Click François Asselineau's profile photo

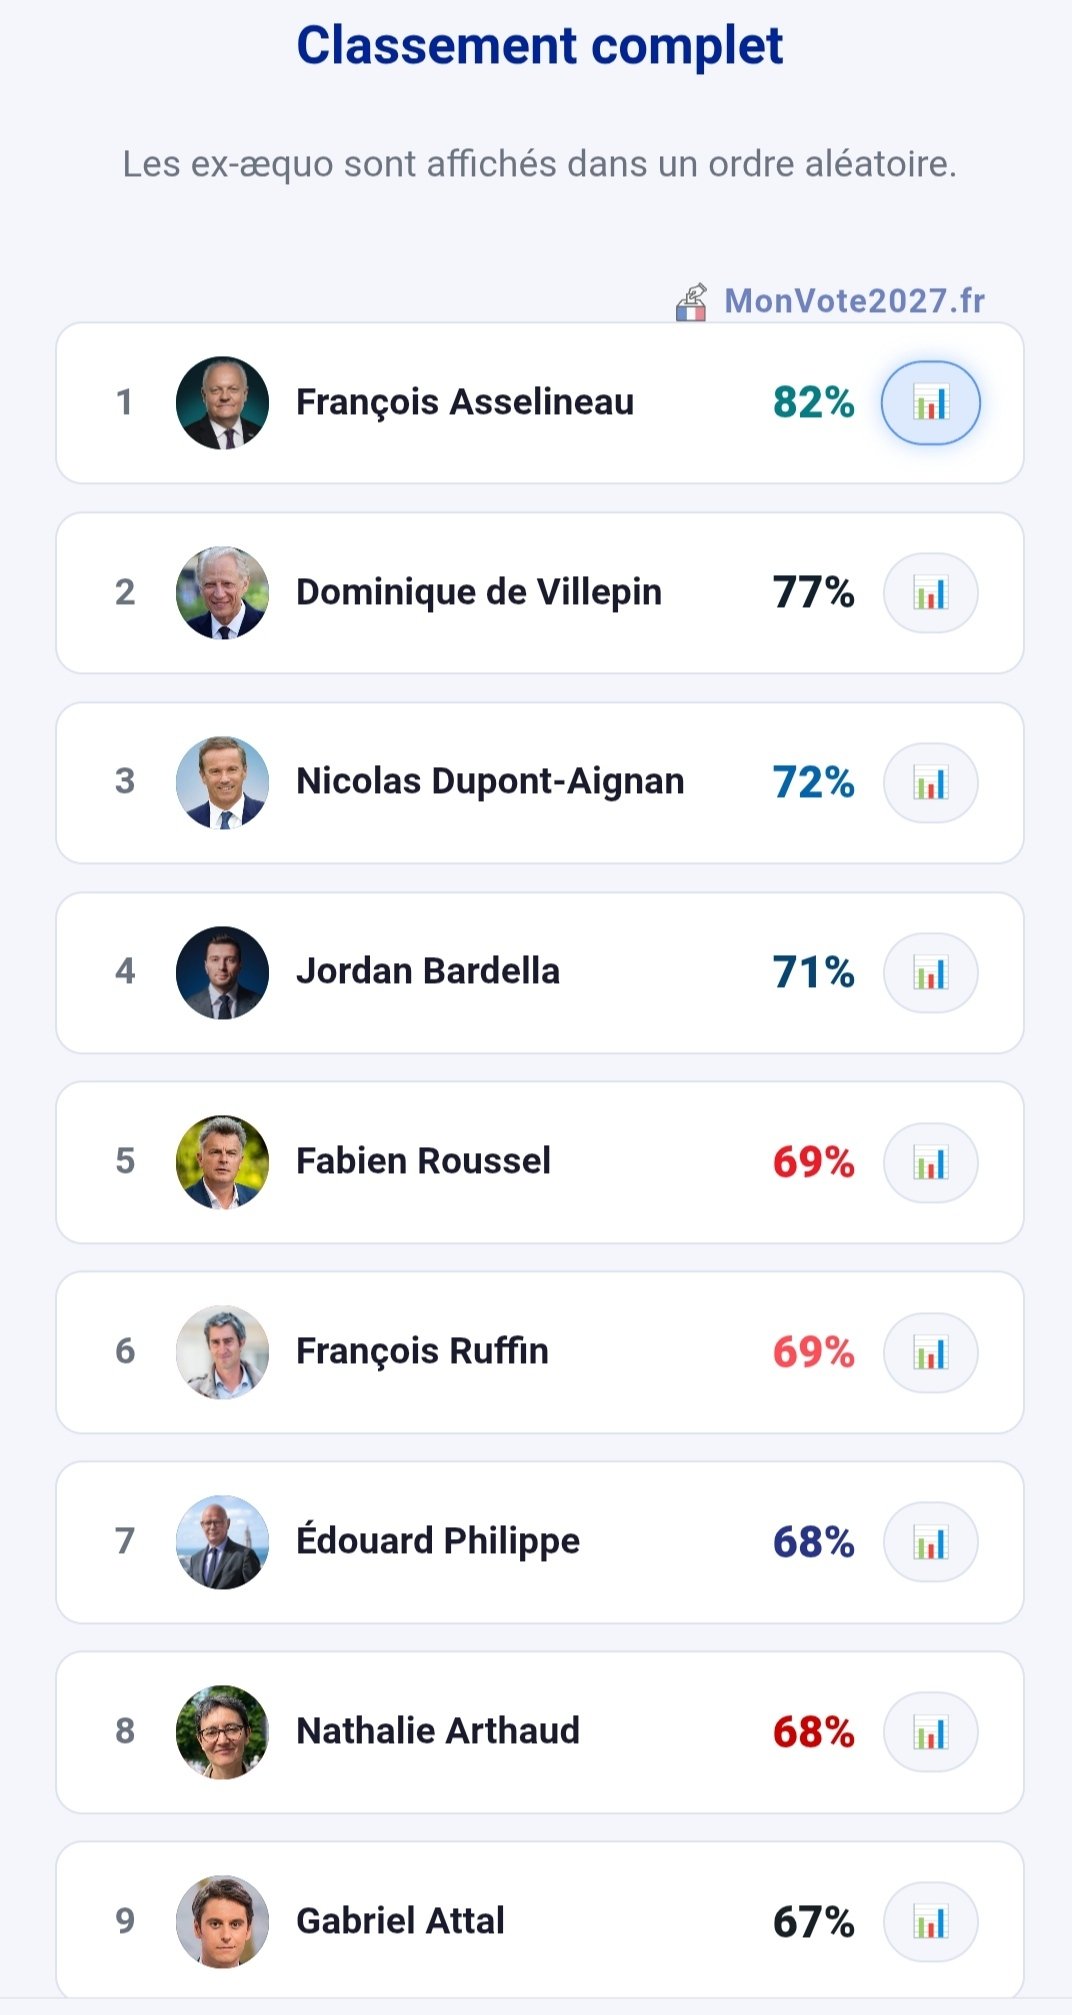tap(222, 403)
